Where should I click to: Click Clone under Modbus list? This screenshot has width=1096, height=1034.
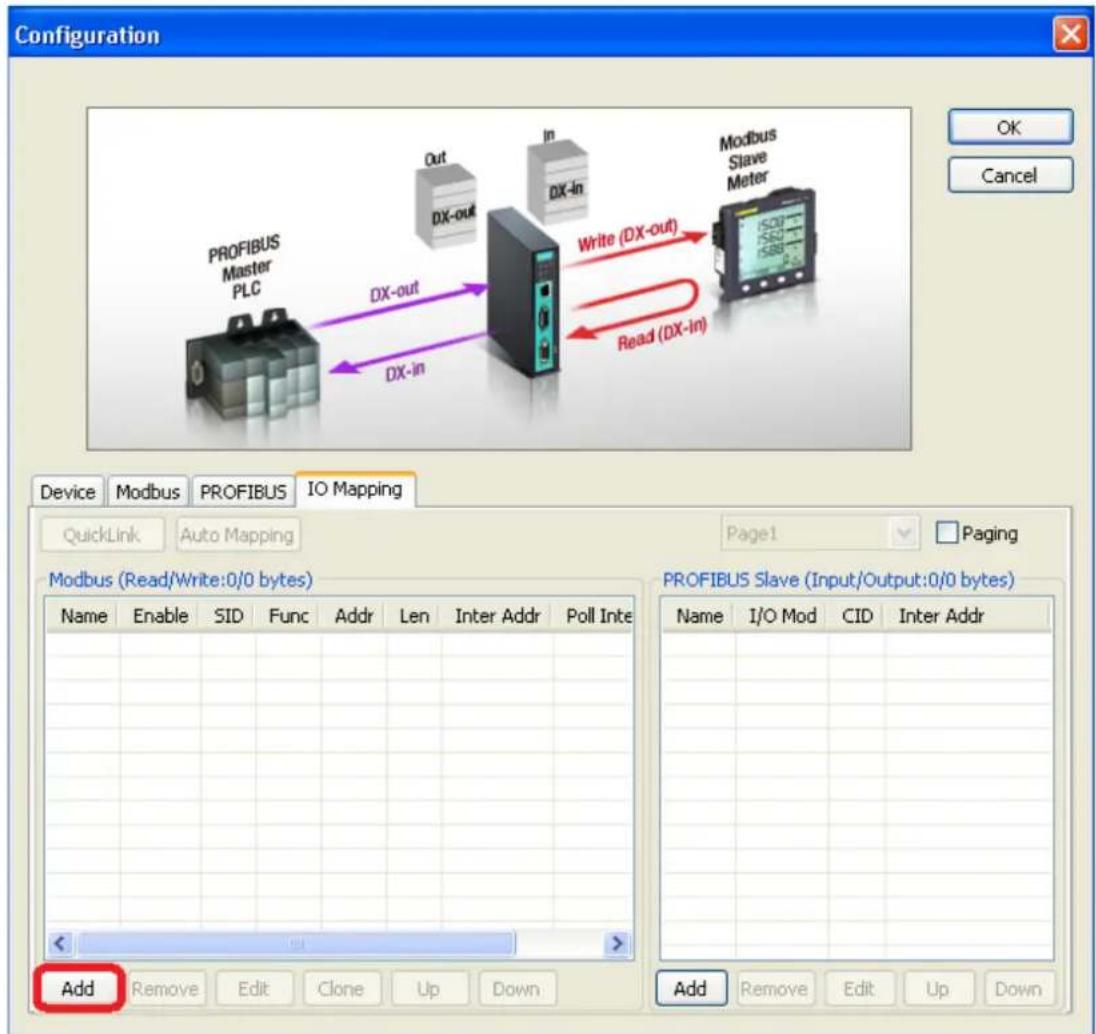click(341, 989)
